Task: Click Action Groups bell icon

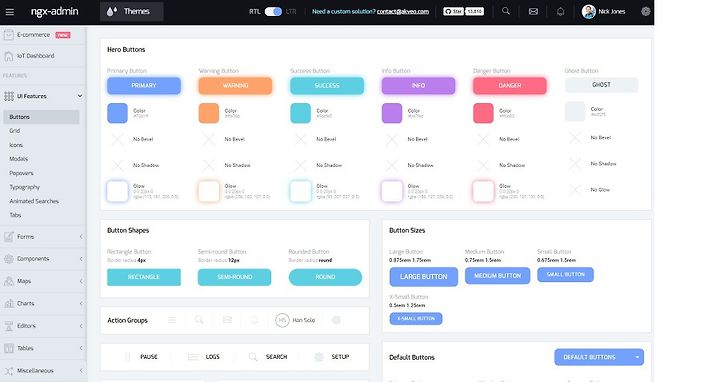Action: click(254, 320)
